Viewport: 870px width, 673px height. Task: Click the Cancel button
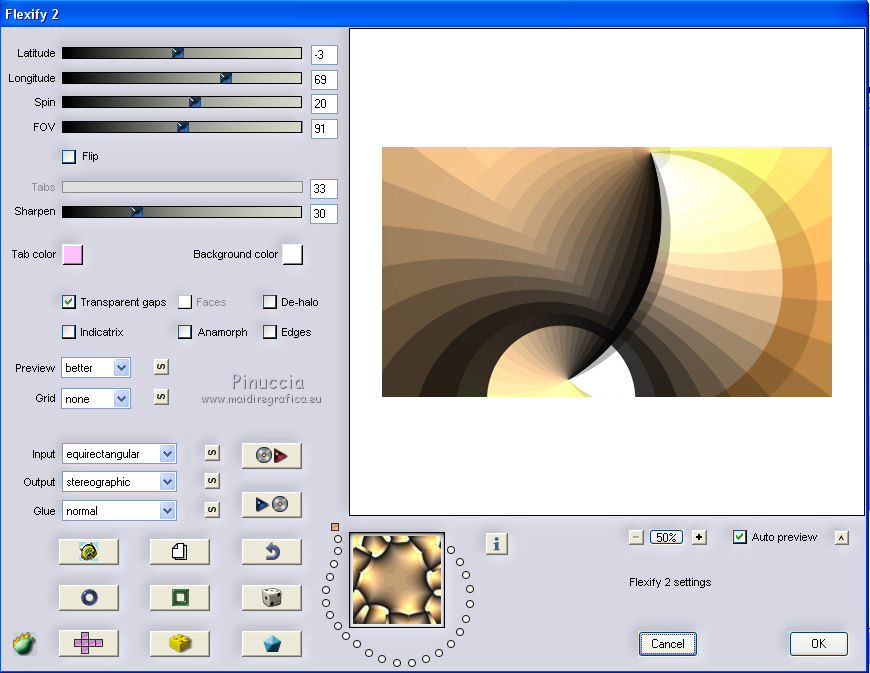tap(667, 644)
